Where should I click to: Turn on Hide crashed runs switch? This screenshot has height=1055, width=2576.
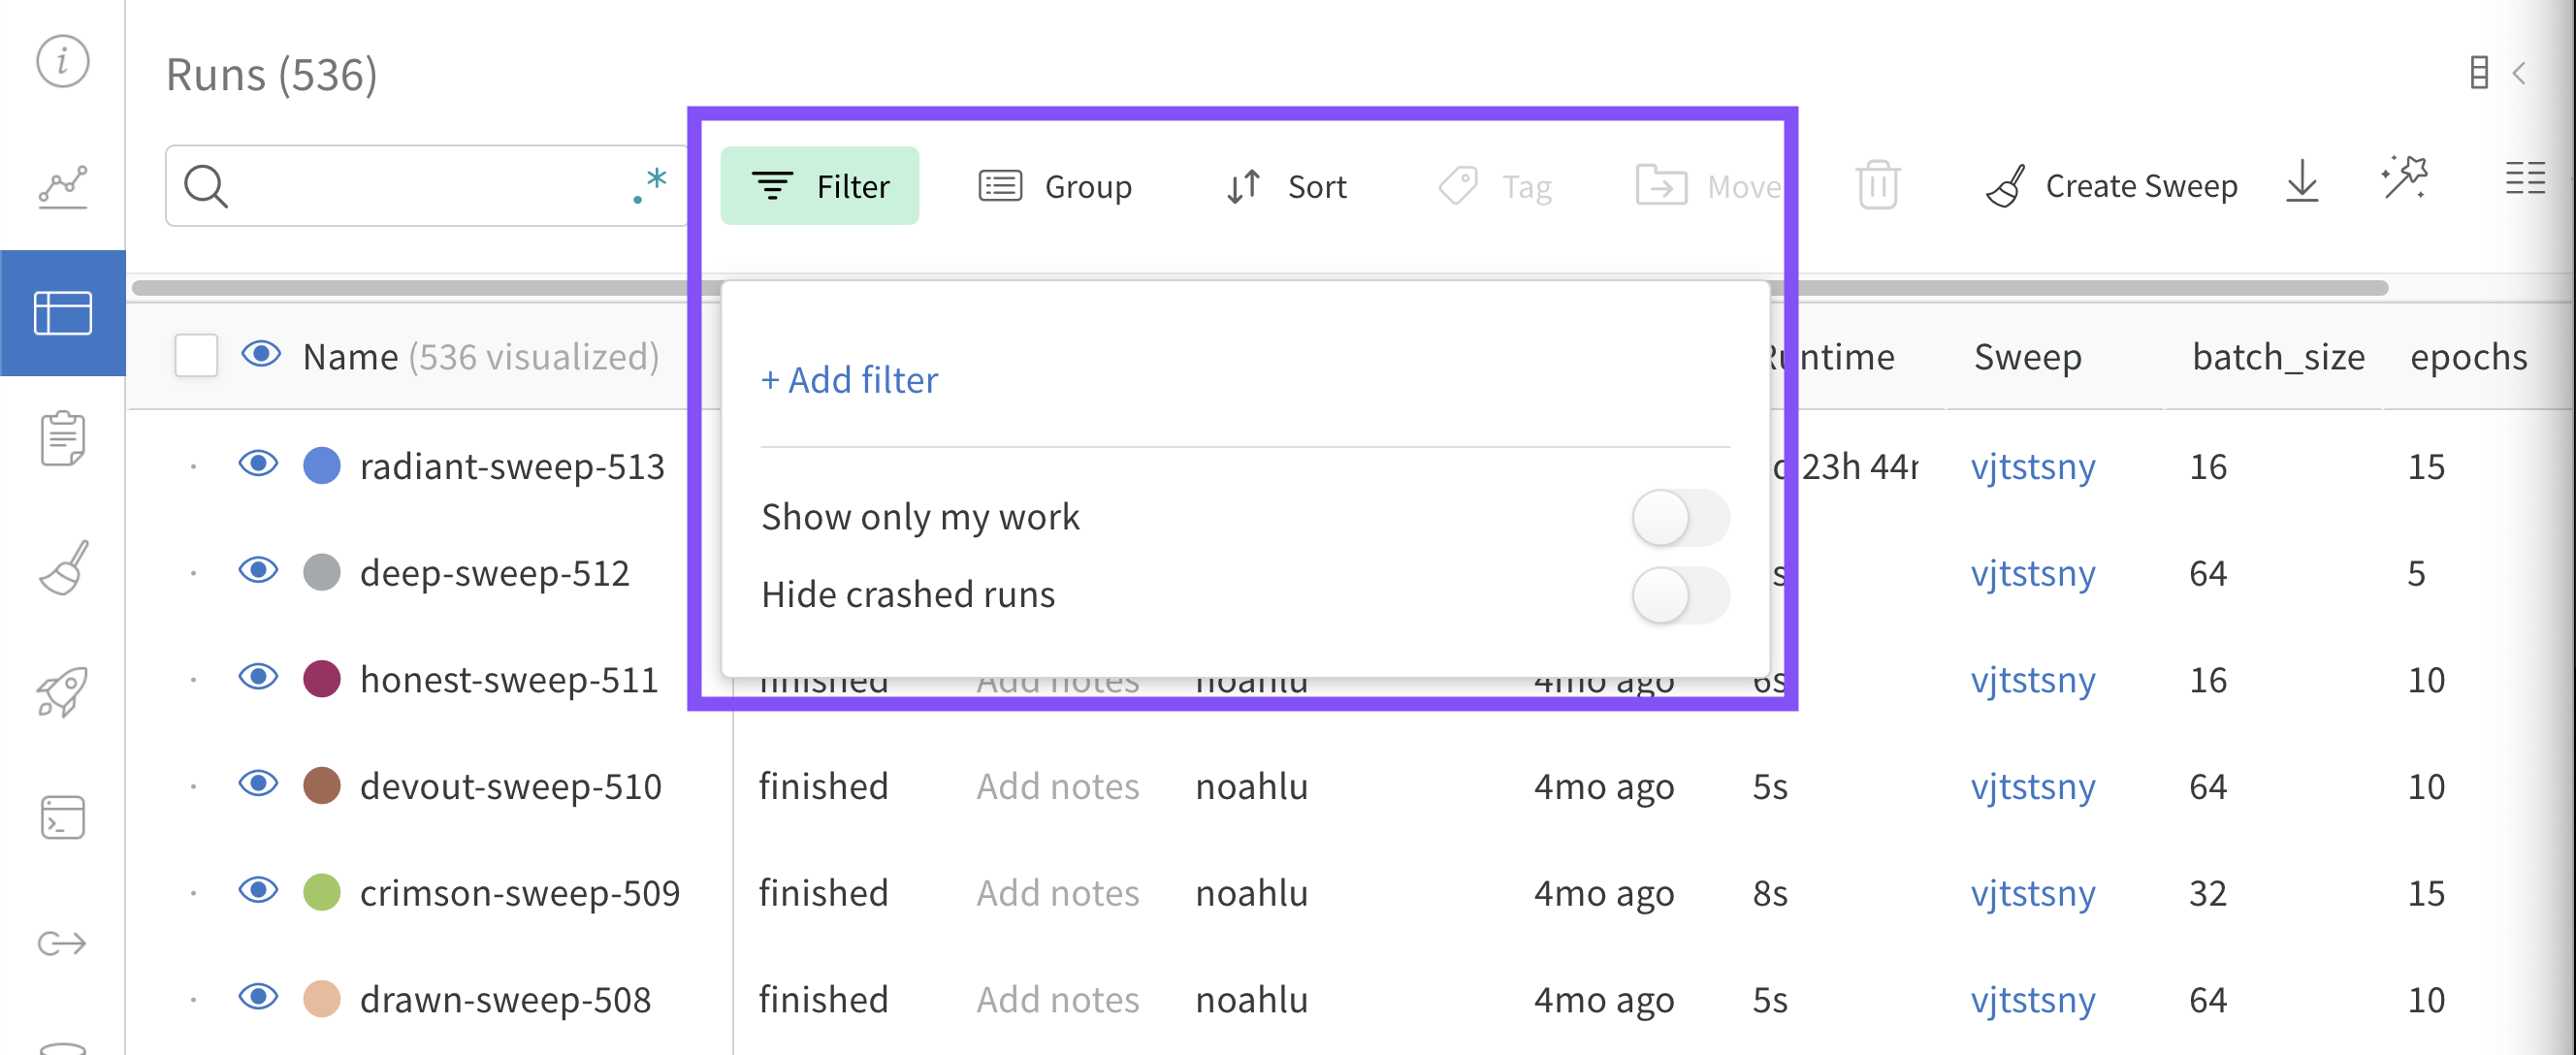(1679, 595)
